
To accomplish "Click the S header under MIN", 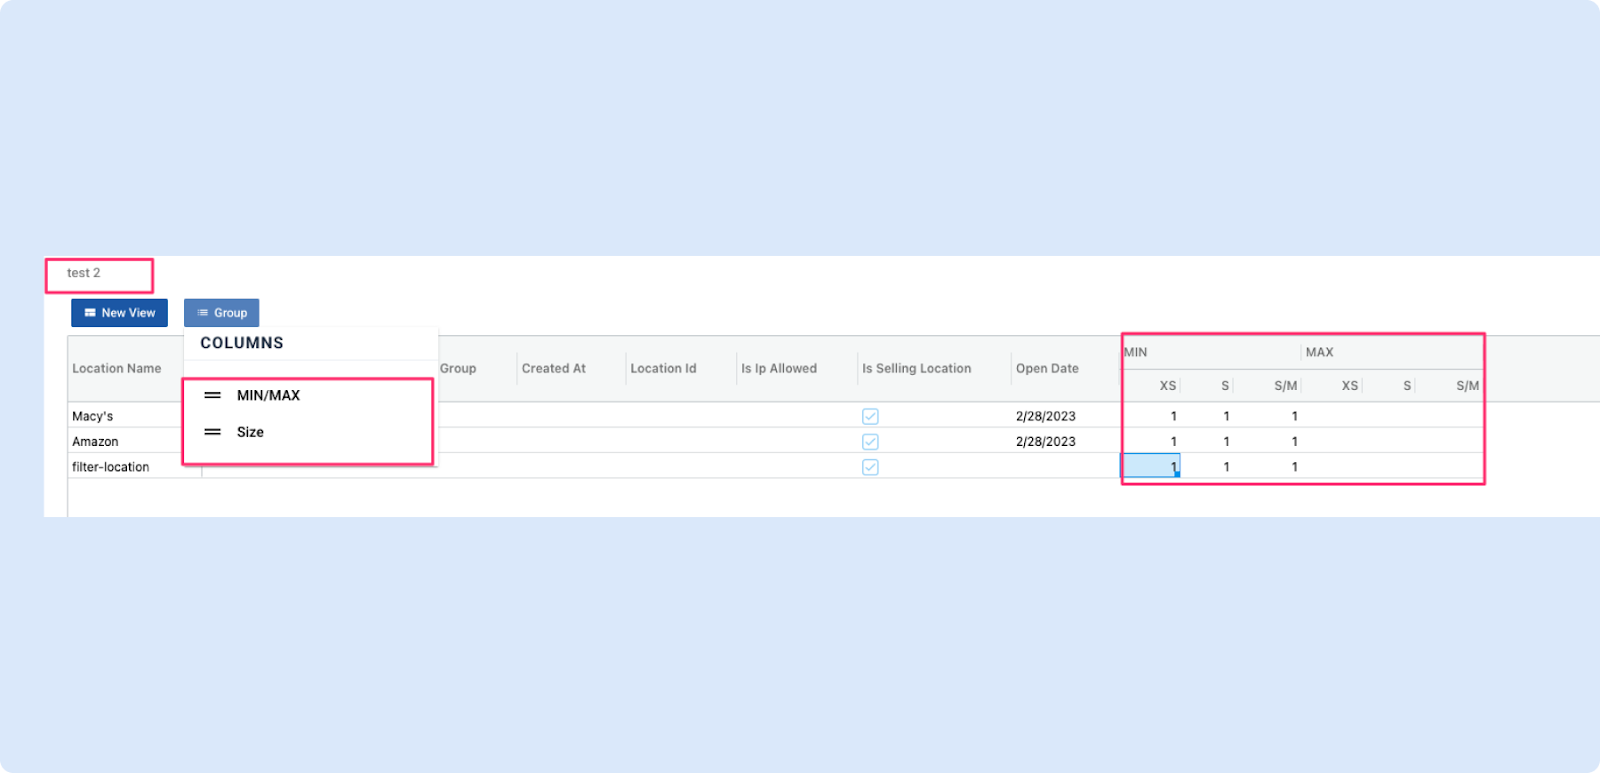I will click(x=1225, y=386).
